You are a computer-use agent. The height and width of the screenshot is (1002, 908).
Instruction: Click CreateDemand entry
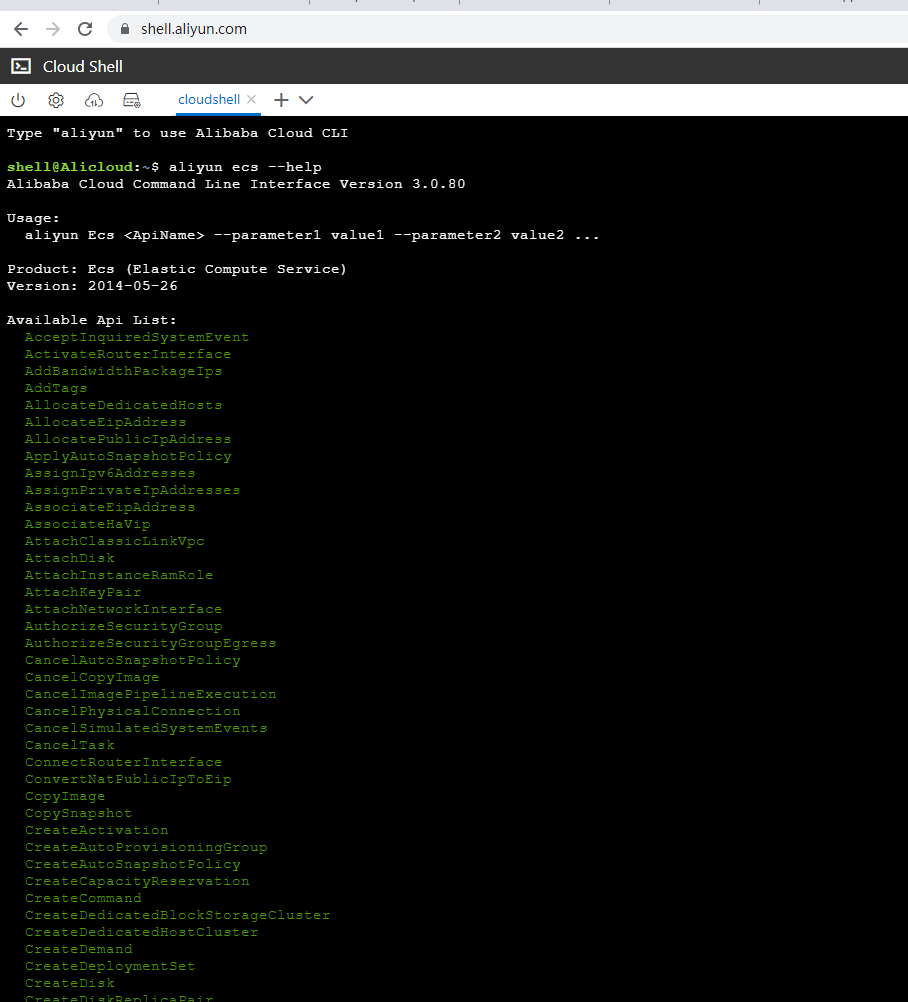pos(79,949)
